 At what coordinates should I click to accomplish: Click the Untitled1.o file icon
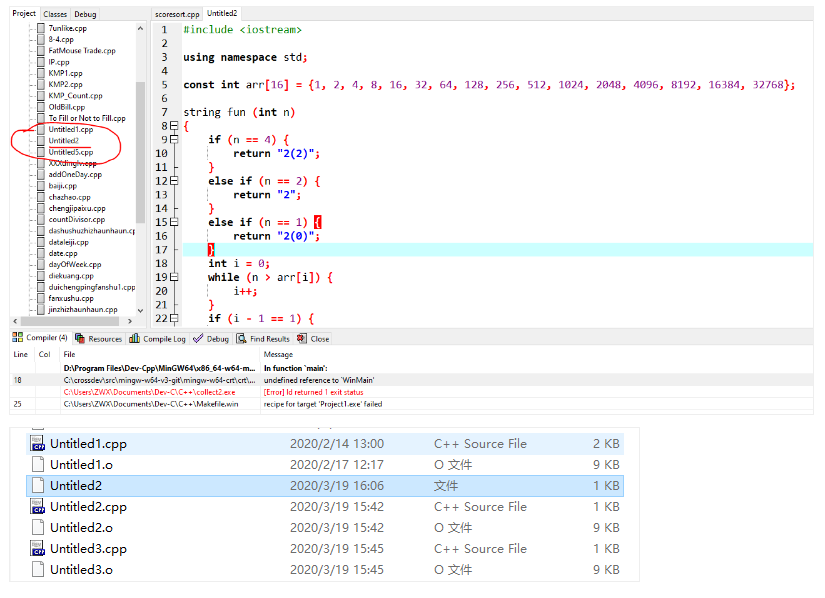(37, 464)
